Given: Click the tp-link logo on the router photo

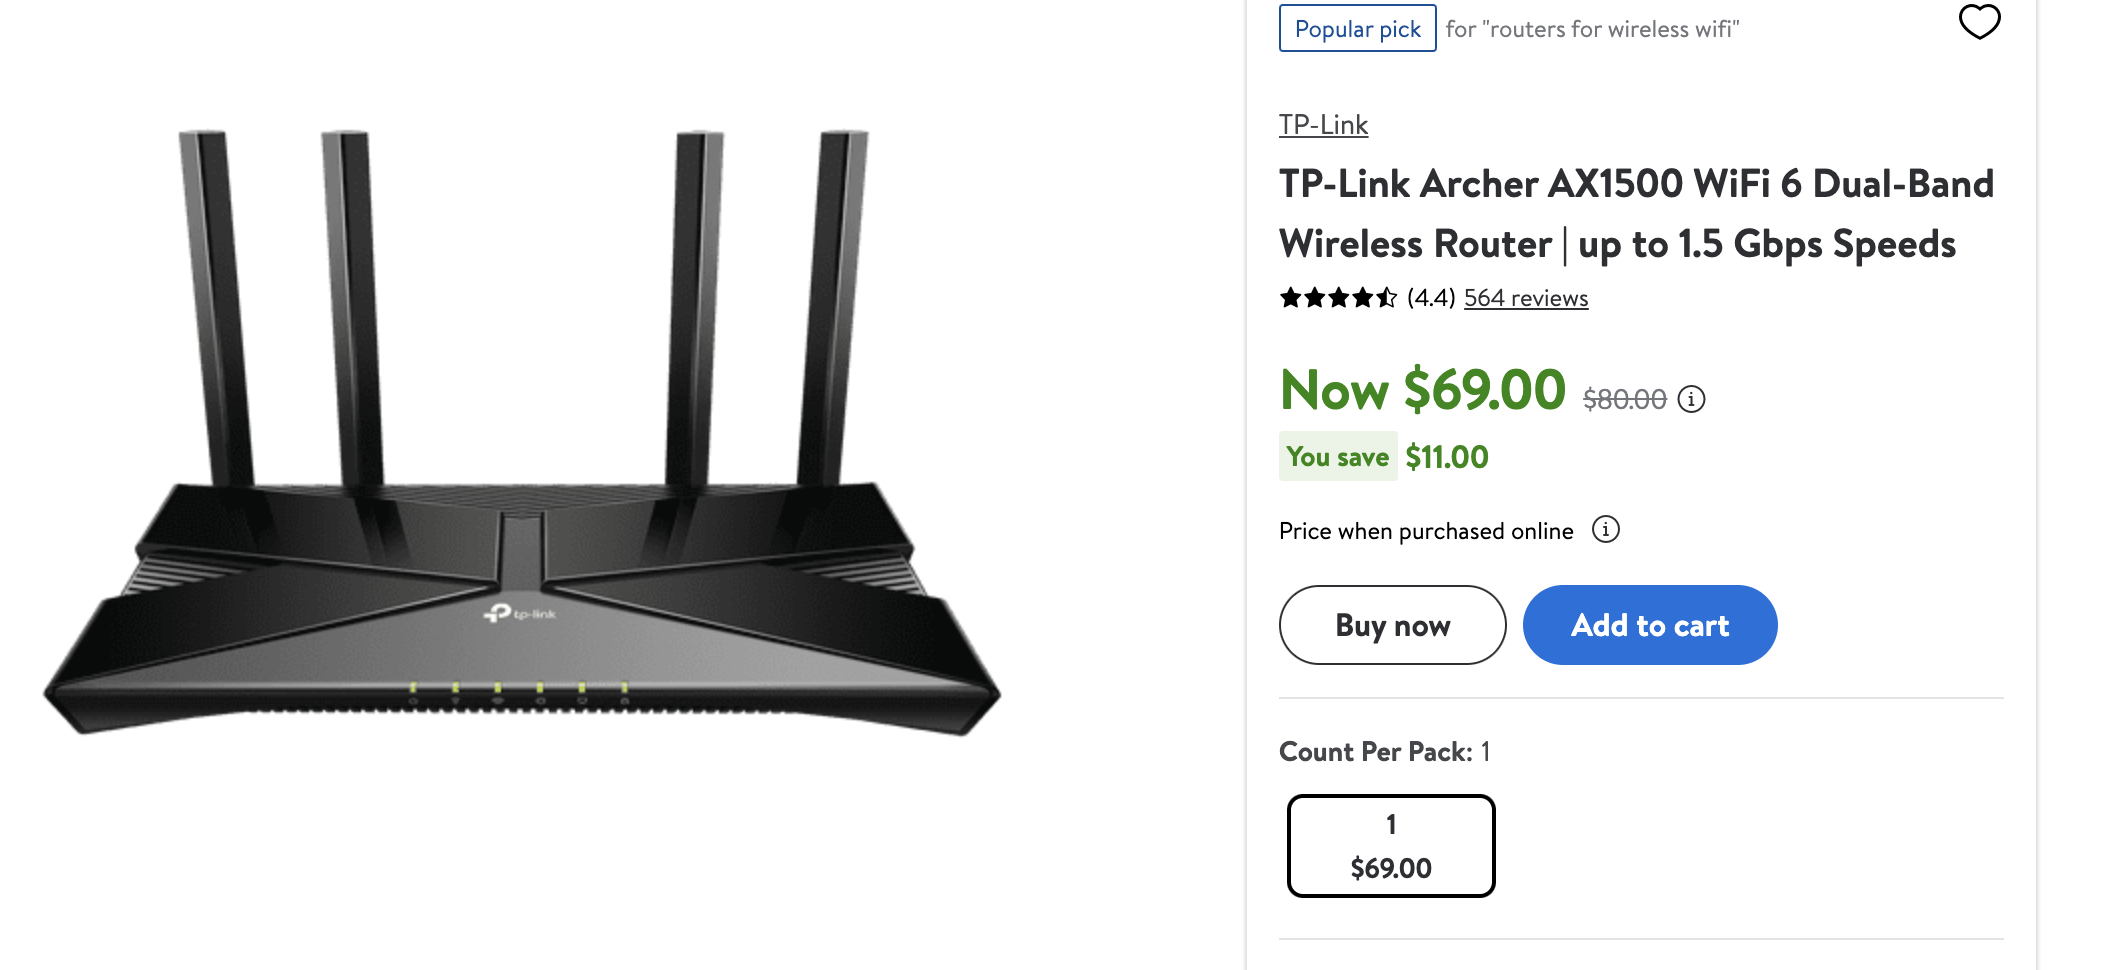Looking at the screenshot, I should click(x=520, y=613).
